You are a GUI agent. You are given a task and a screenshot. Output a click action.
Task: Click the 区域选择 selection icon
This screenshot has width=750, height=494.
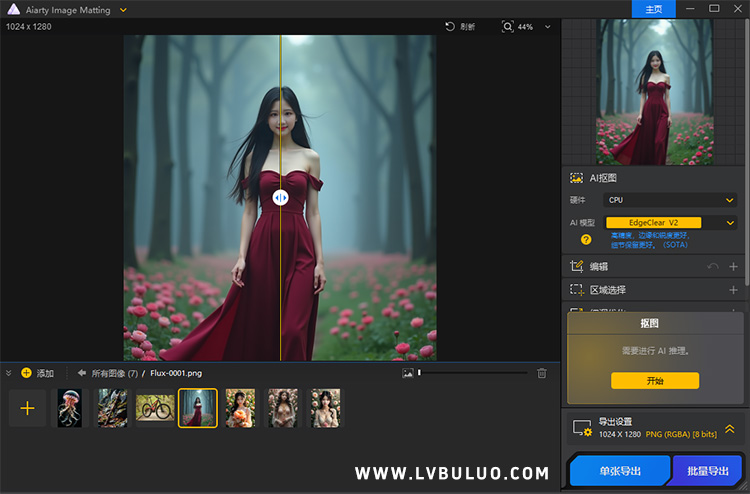[576, 289]
